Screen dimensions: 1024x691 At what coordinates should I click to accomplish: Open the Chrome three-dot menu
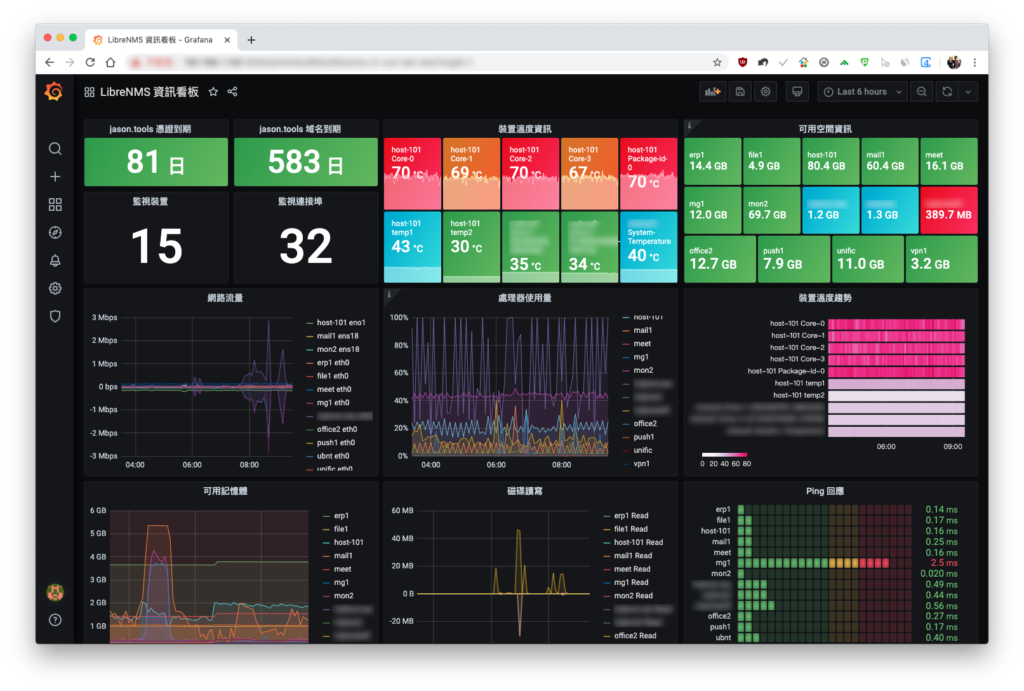pyautogui.click(x=975, y=63)
